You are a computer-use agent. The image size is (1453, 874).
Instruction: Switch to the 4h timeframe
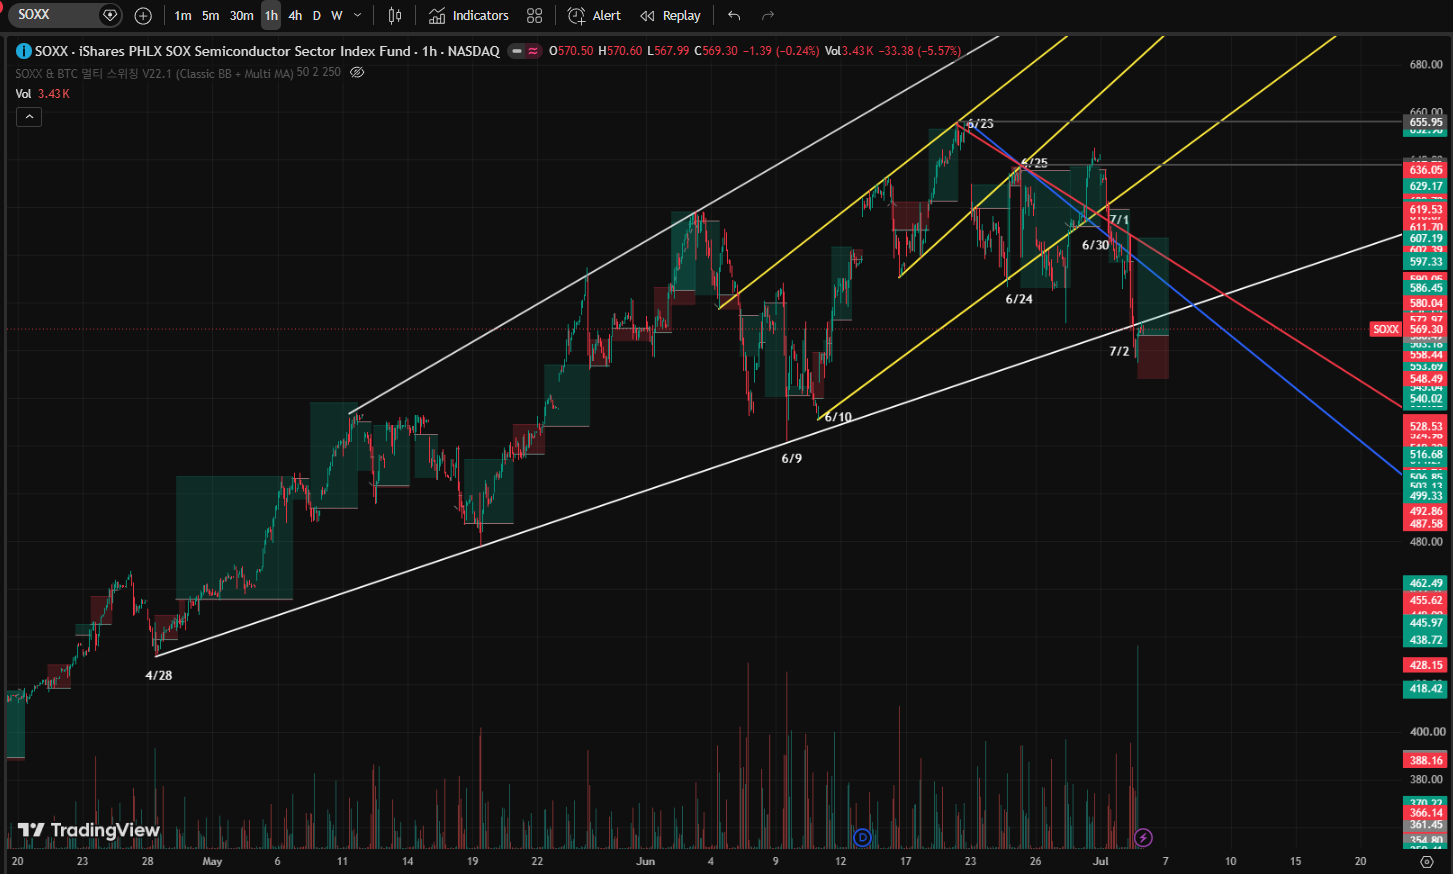point(295,15)
